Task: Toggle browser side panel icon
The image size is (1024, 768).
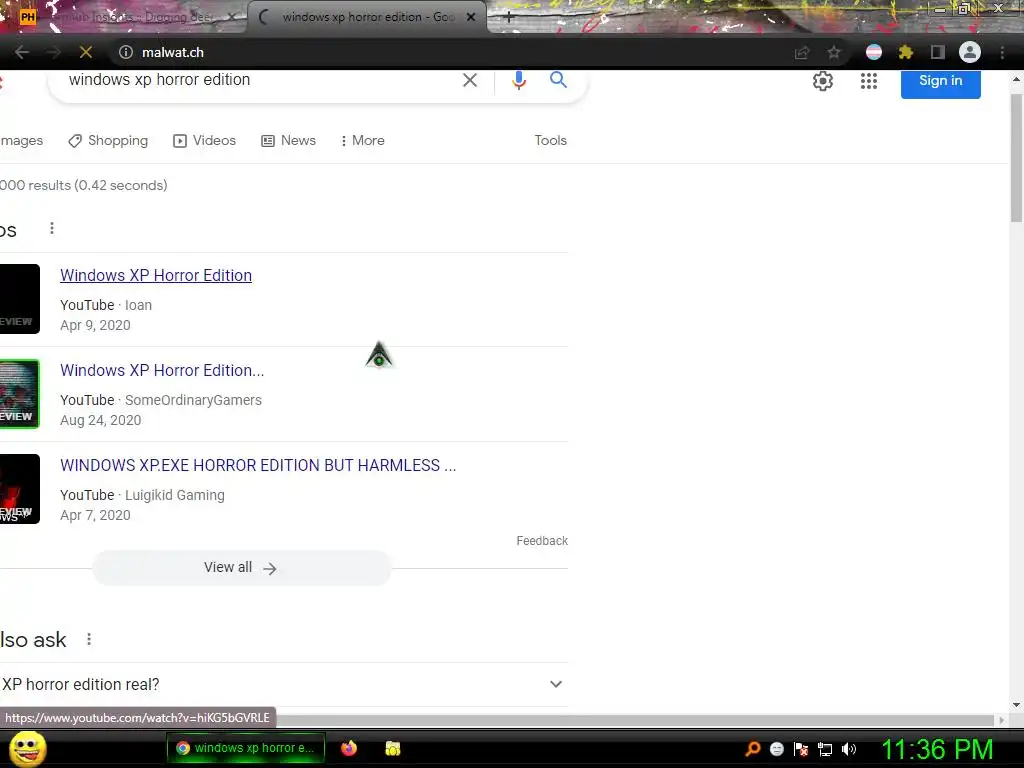Action: click(x=938, y=52)
